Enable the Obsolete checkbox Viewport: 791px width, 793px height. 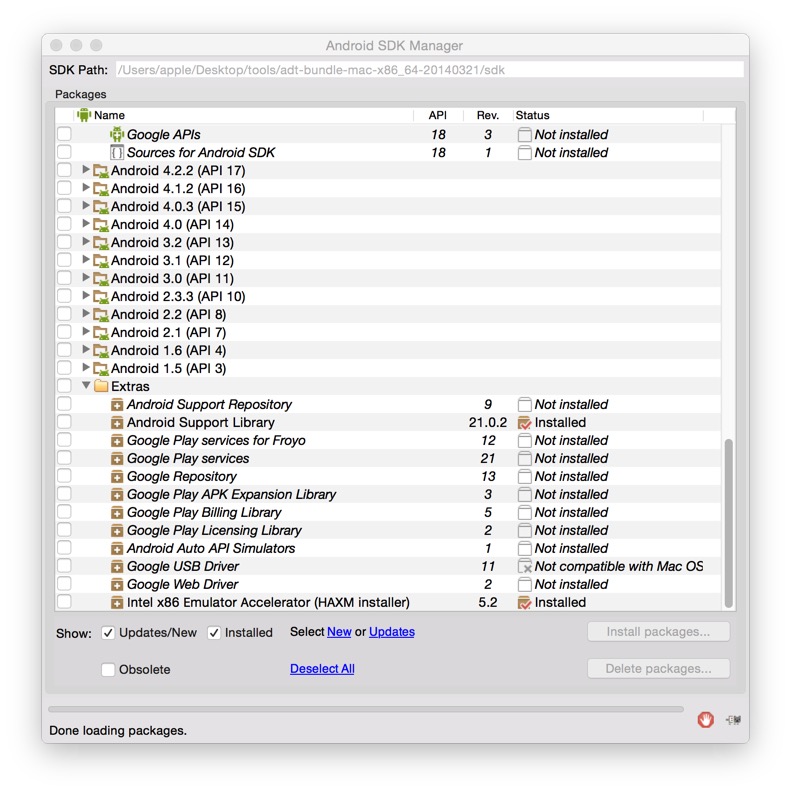[x=108, y=670]
